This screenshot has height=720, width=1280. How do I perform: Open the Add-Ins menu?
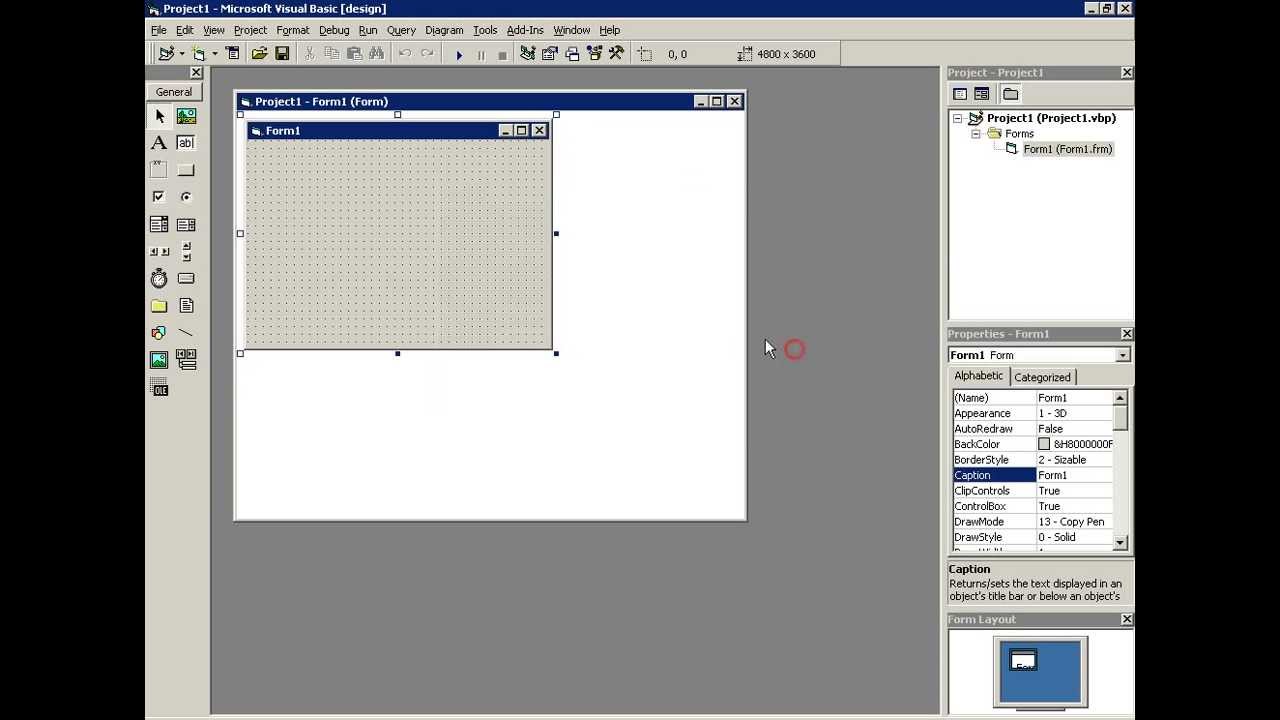pos(525,30)
